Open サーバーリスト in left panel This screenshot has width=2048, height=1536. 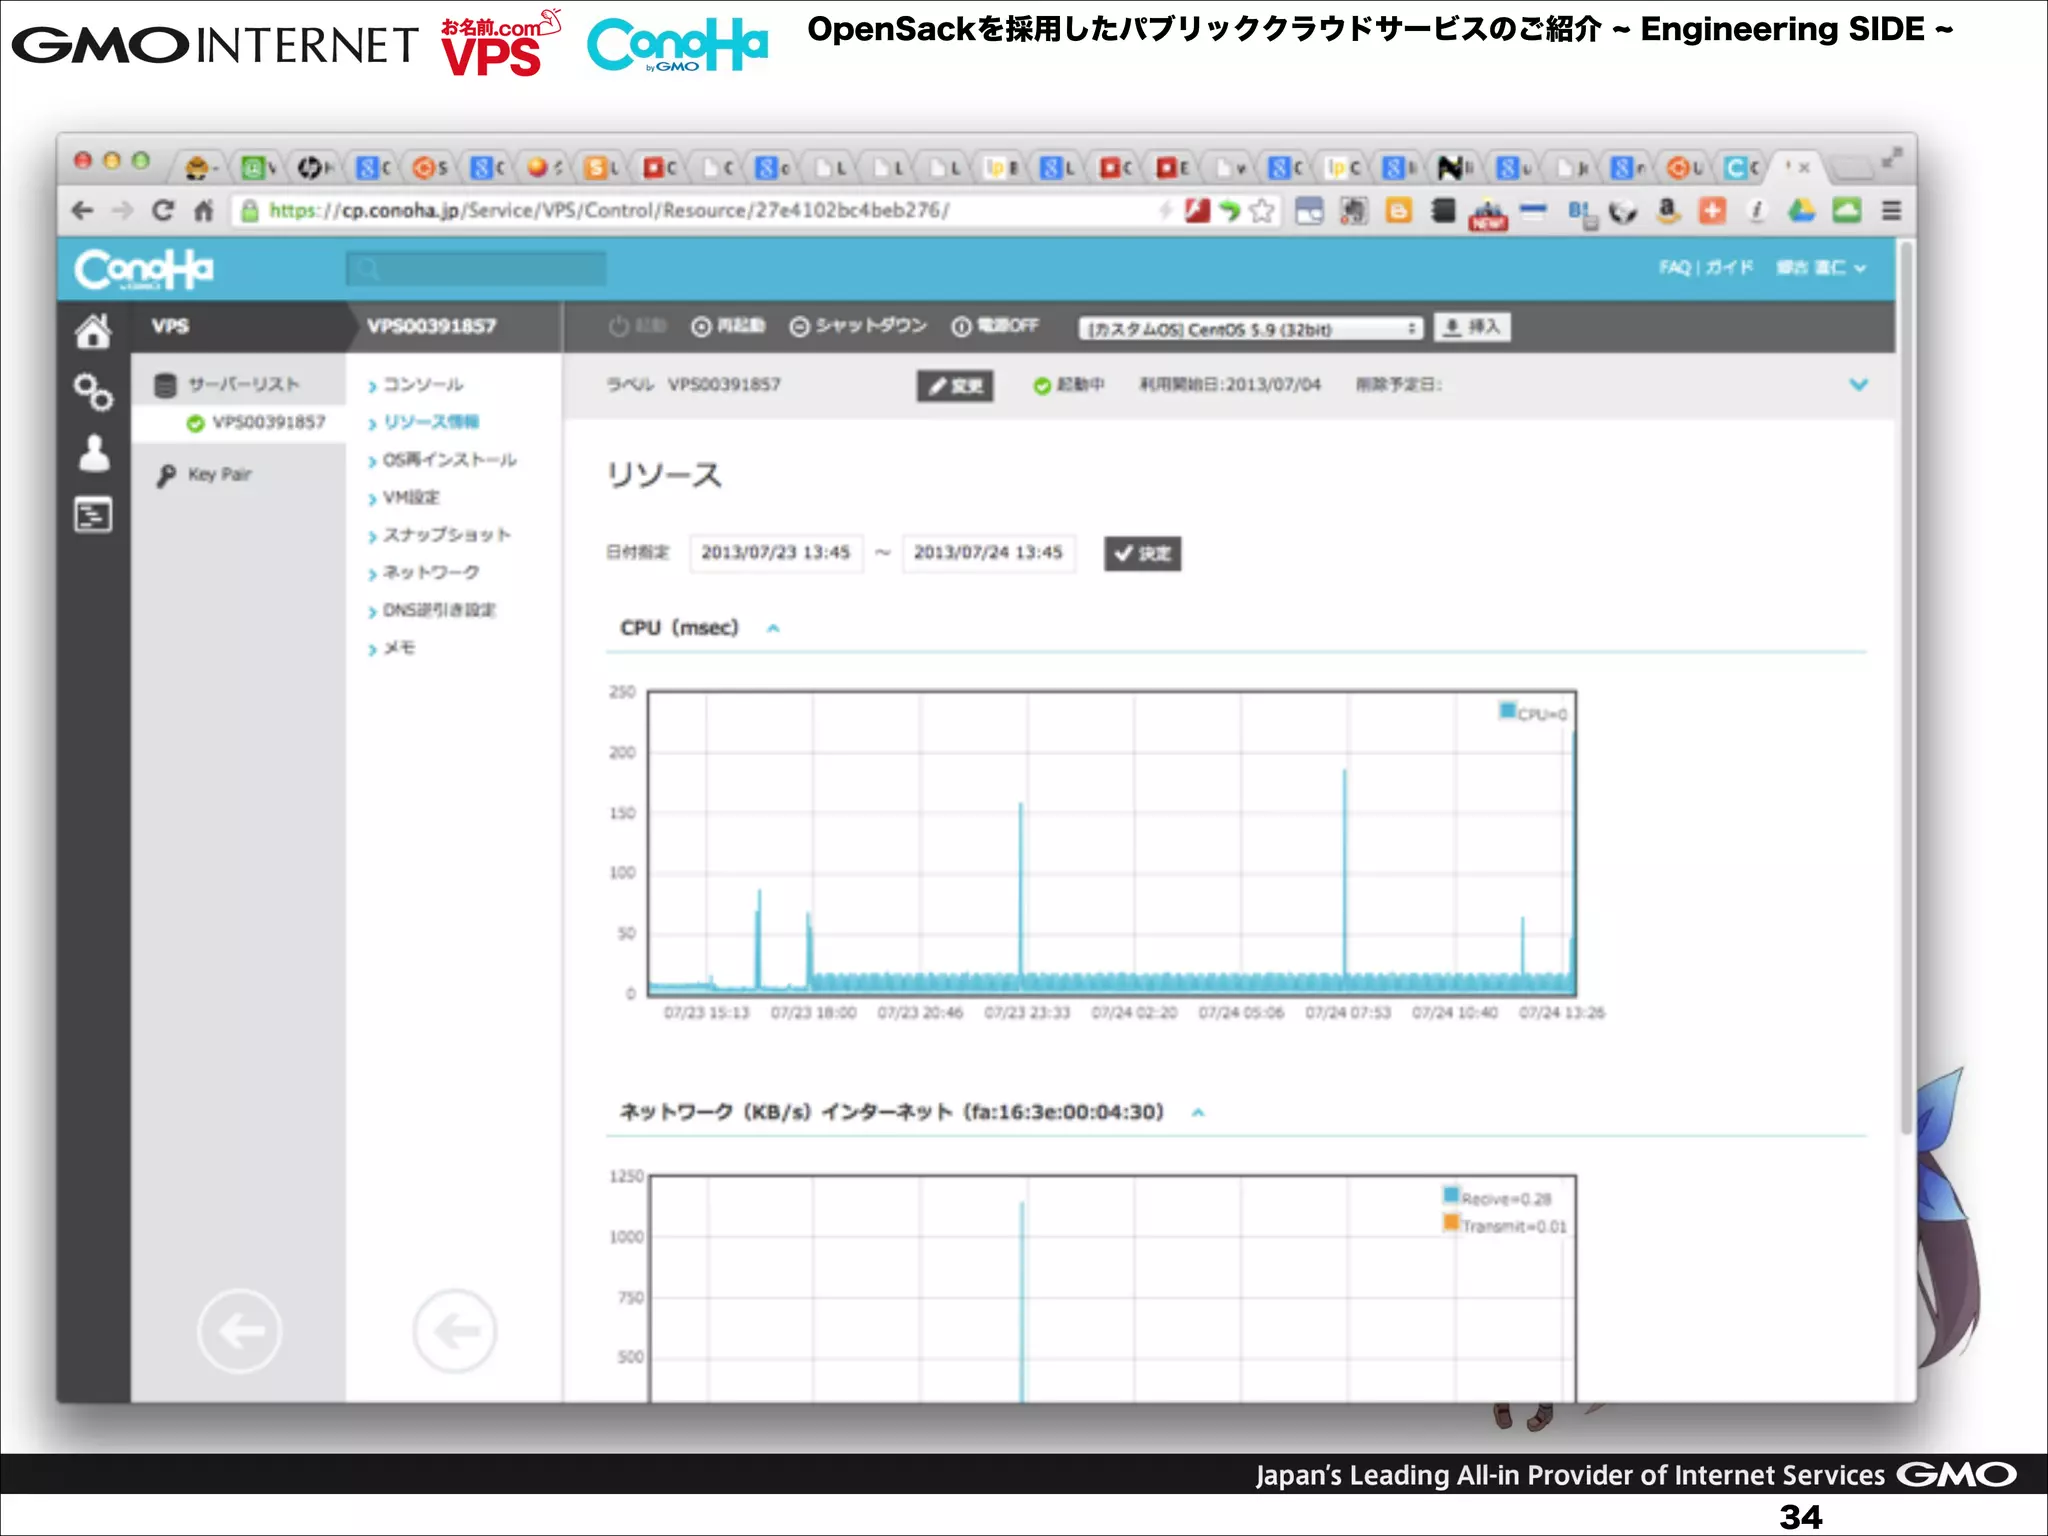(x=243, y=385)
